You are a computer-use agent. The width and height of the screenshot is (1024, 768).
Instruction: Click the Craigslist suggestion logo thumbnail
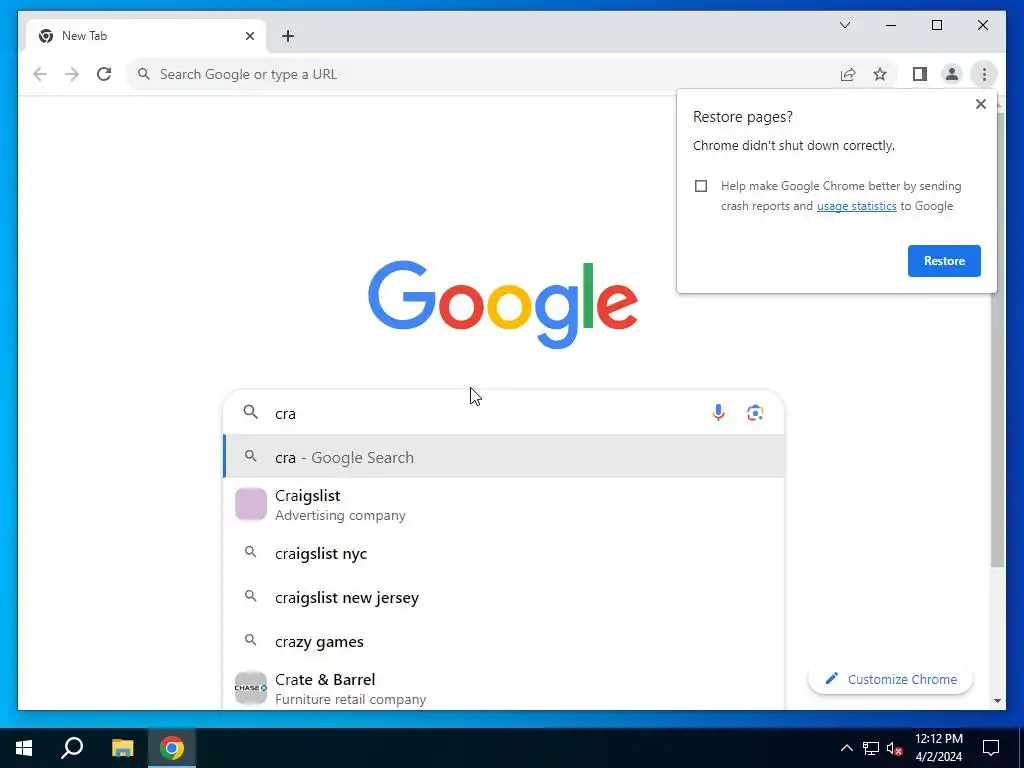click(x=251, y=504)
